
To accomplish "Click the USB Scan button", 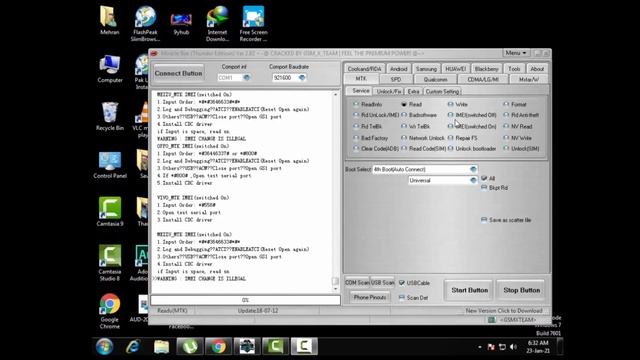I will pyautogui.click(x=382, y=282).
